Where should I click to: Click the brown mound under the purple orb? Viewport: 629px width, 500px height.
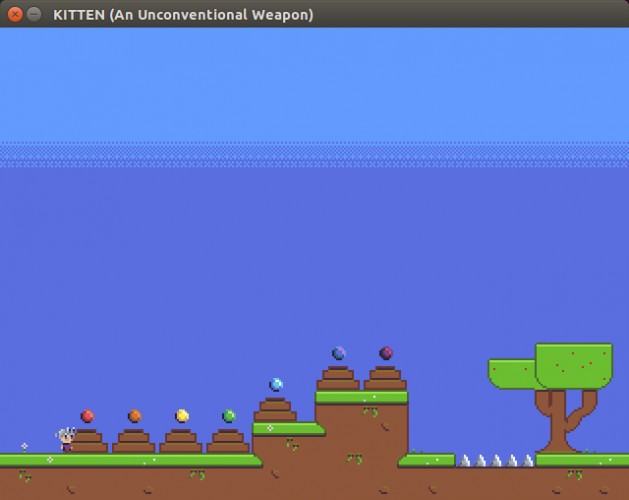coord(386,378)
